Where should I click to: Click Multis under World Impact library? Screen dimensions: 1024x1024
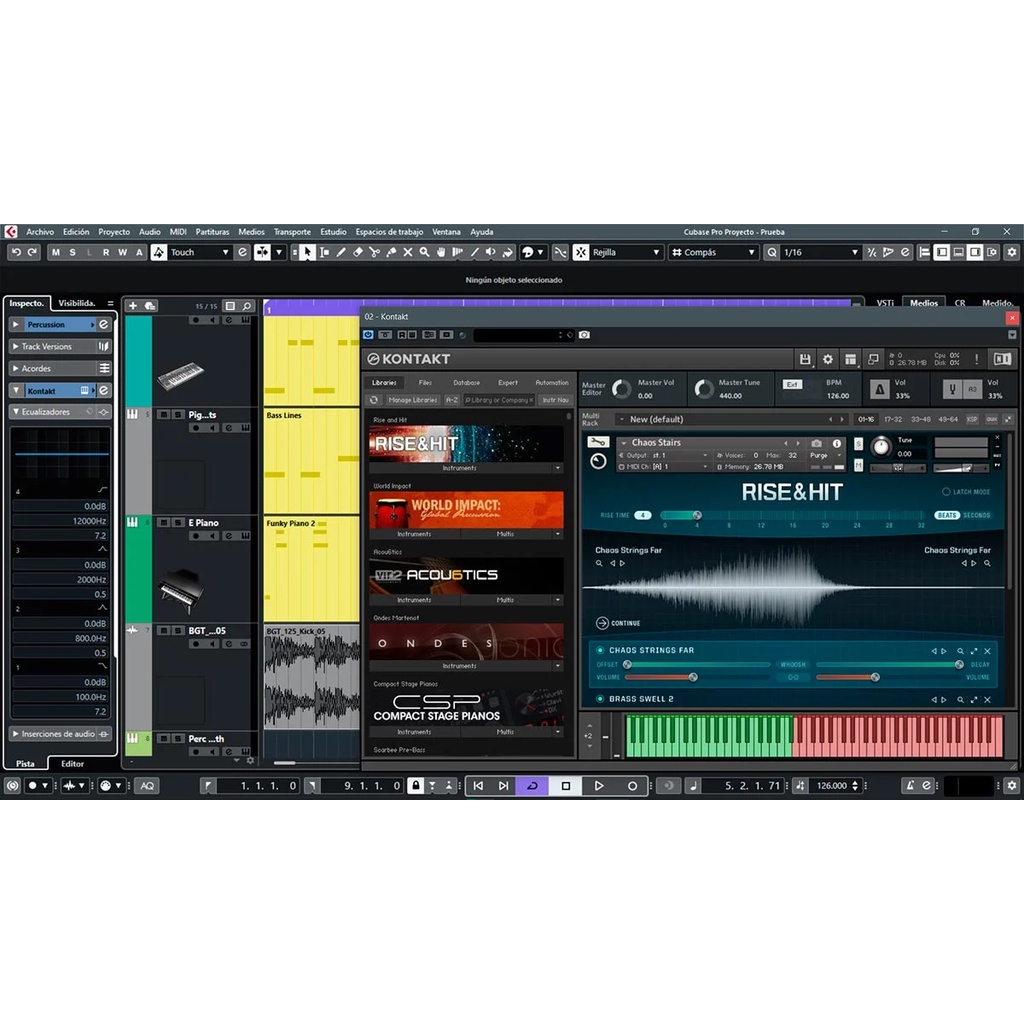click(505, 534)
